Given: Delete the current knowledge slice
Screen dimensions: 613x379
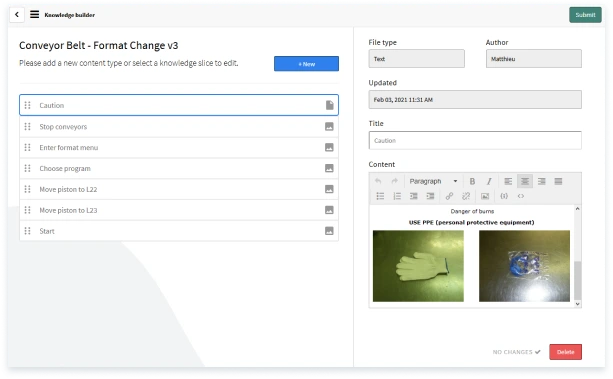Looking at the screenshot, I should [x=565, y=352].
